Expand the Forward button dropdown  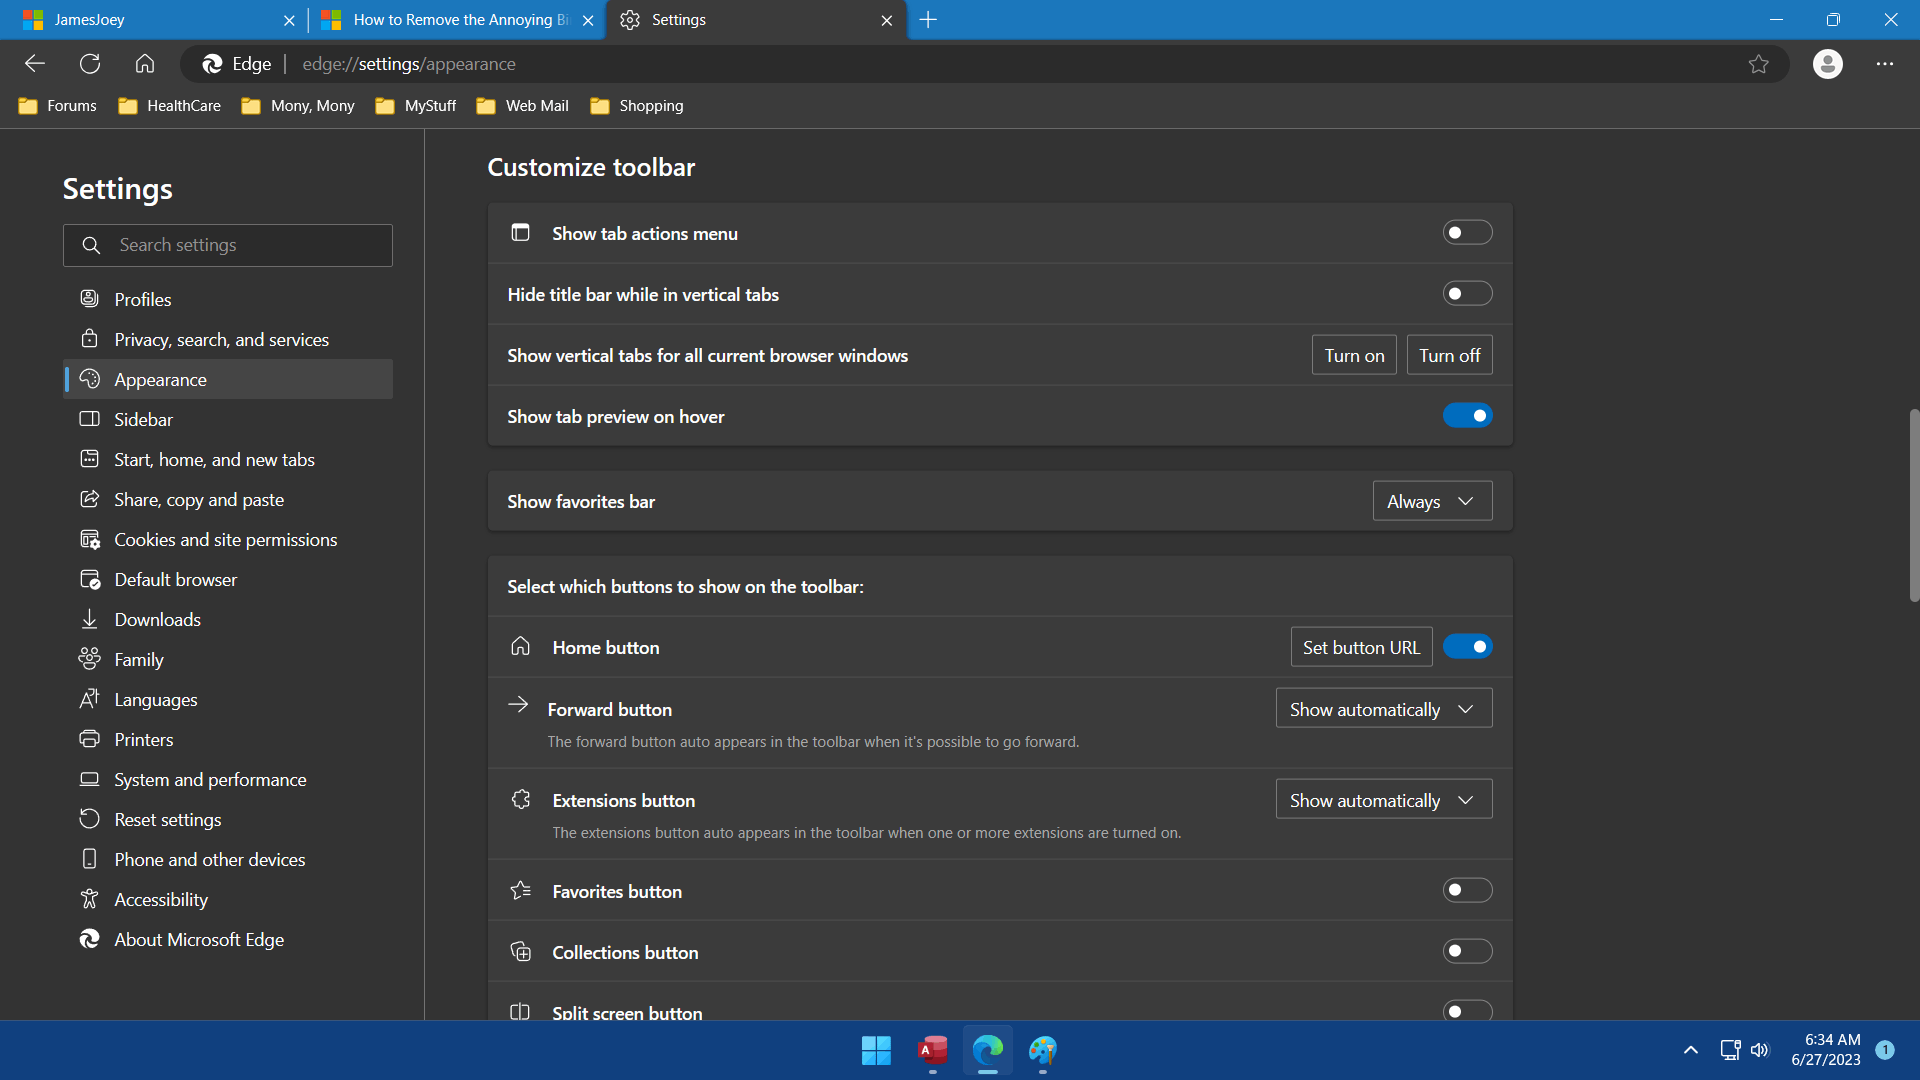click(x=1383, y=709)
